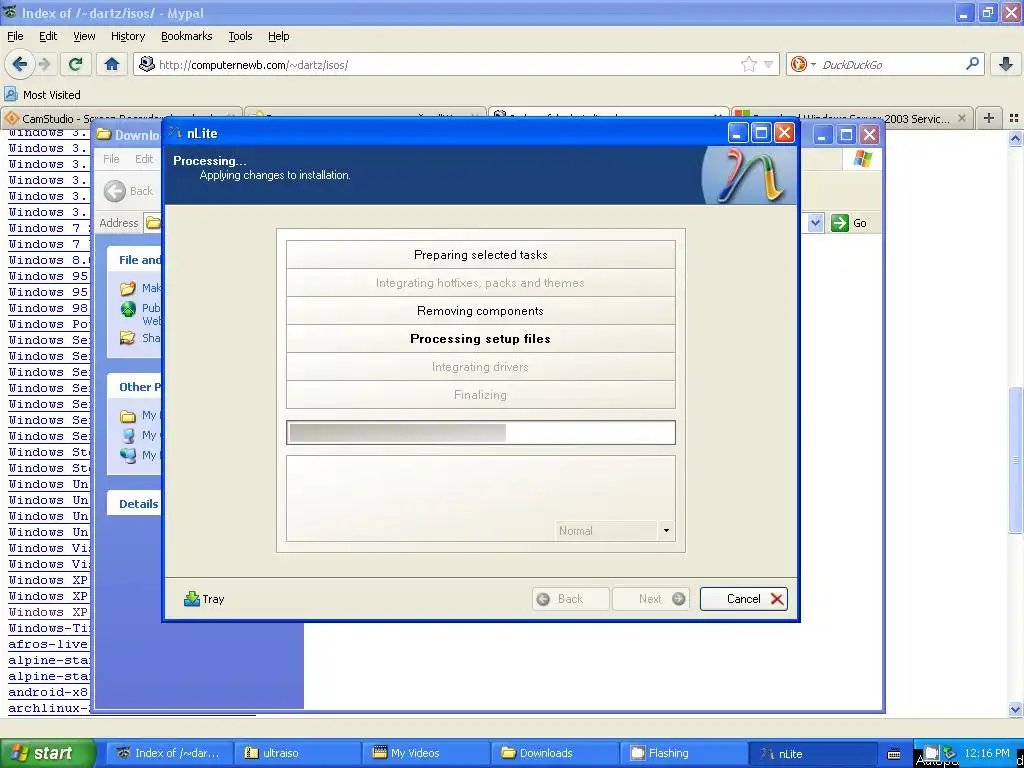Click the make new folder icon in Explorer
1024x768 pixels.
pos(128,288)
